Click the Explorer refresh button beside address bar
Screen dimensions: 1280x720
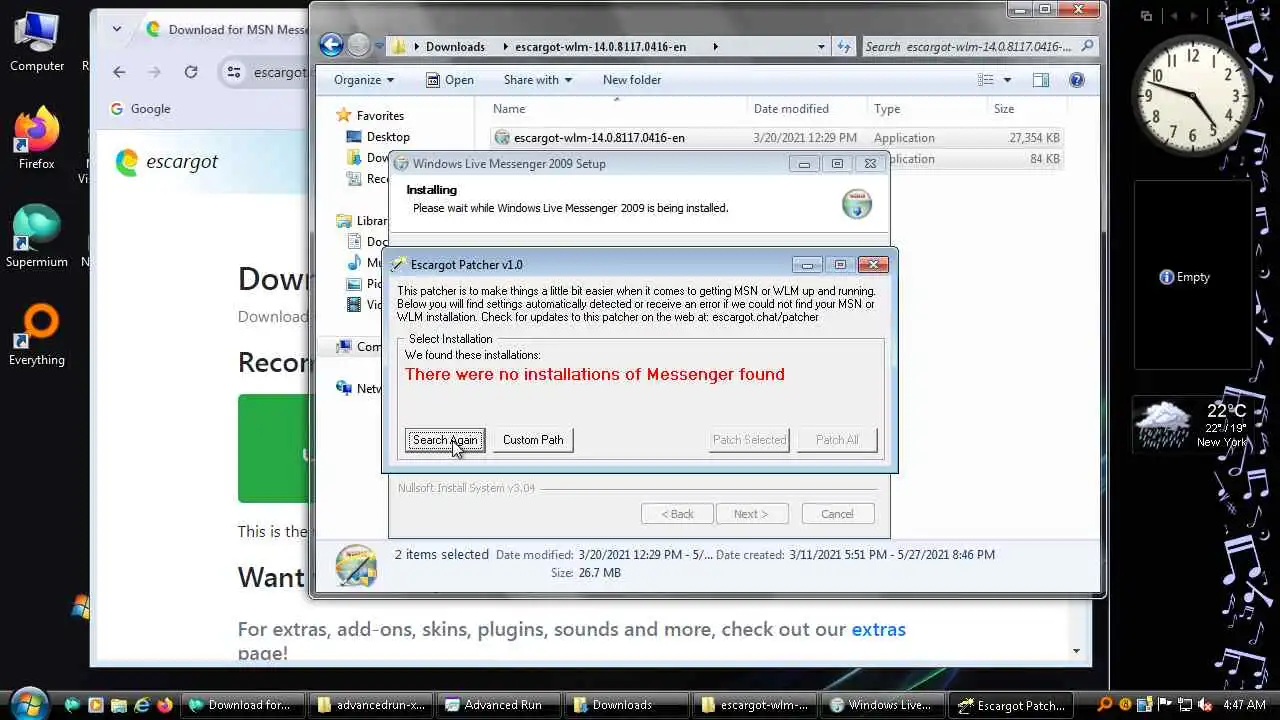point(844,46)
